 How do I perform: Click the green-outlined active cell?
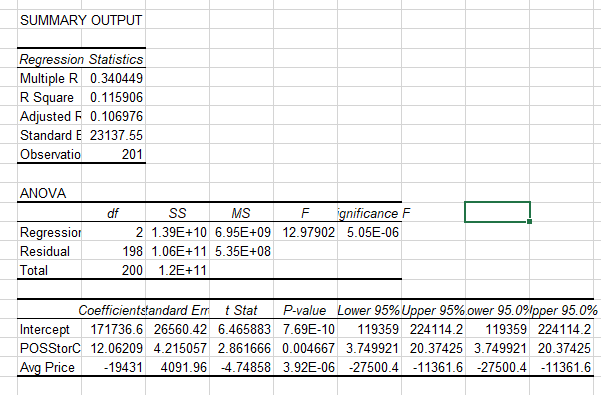click(x=497, y=211)
